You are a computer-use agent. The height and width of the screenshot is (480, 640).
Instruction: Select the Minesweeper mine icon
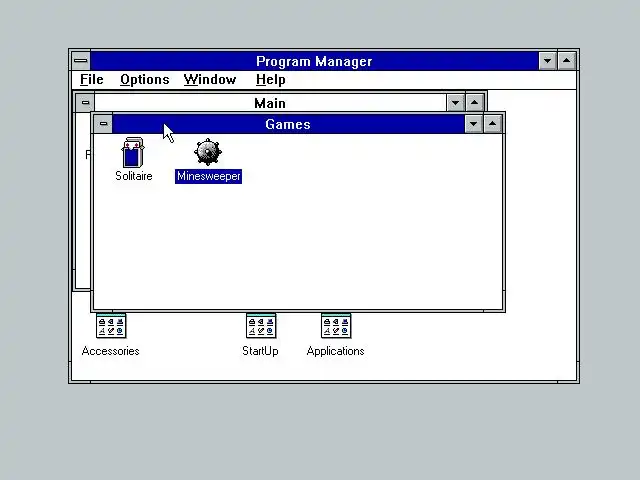pyautogui.click(x=208, y=152)
